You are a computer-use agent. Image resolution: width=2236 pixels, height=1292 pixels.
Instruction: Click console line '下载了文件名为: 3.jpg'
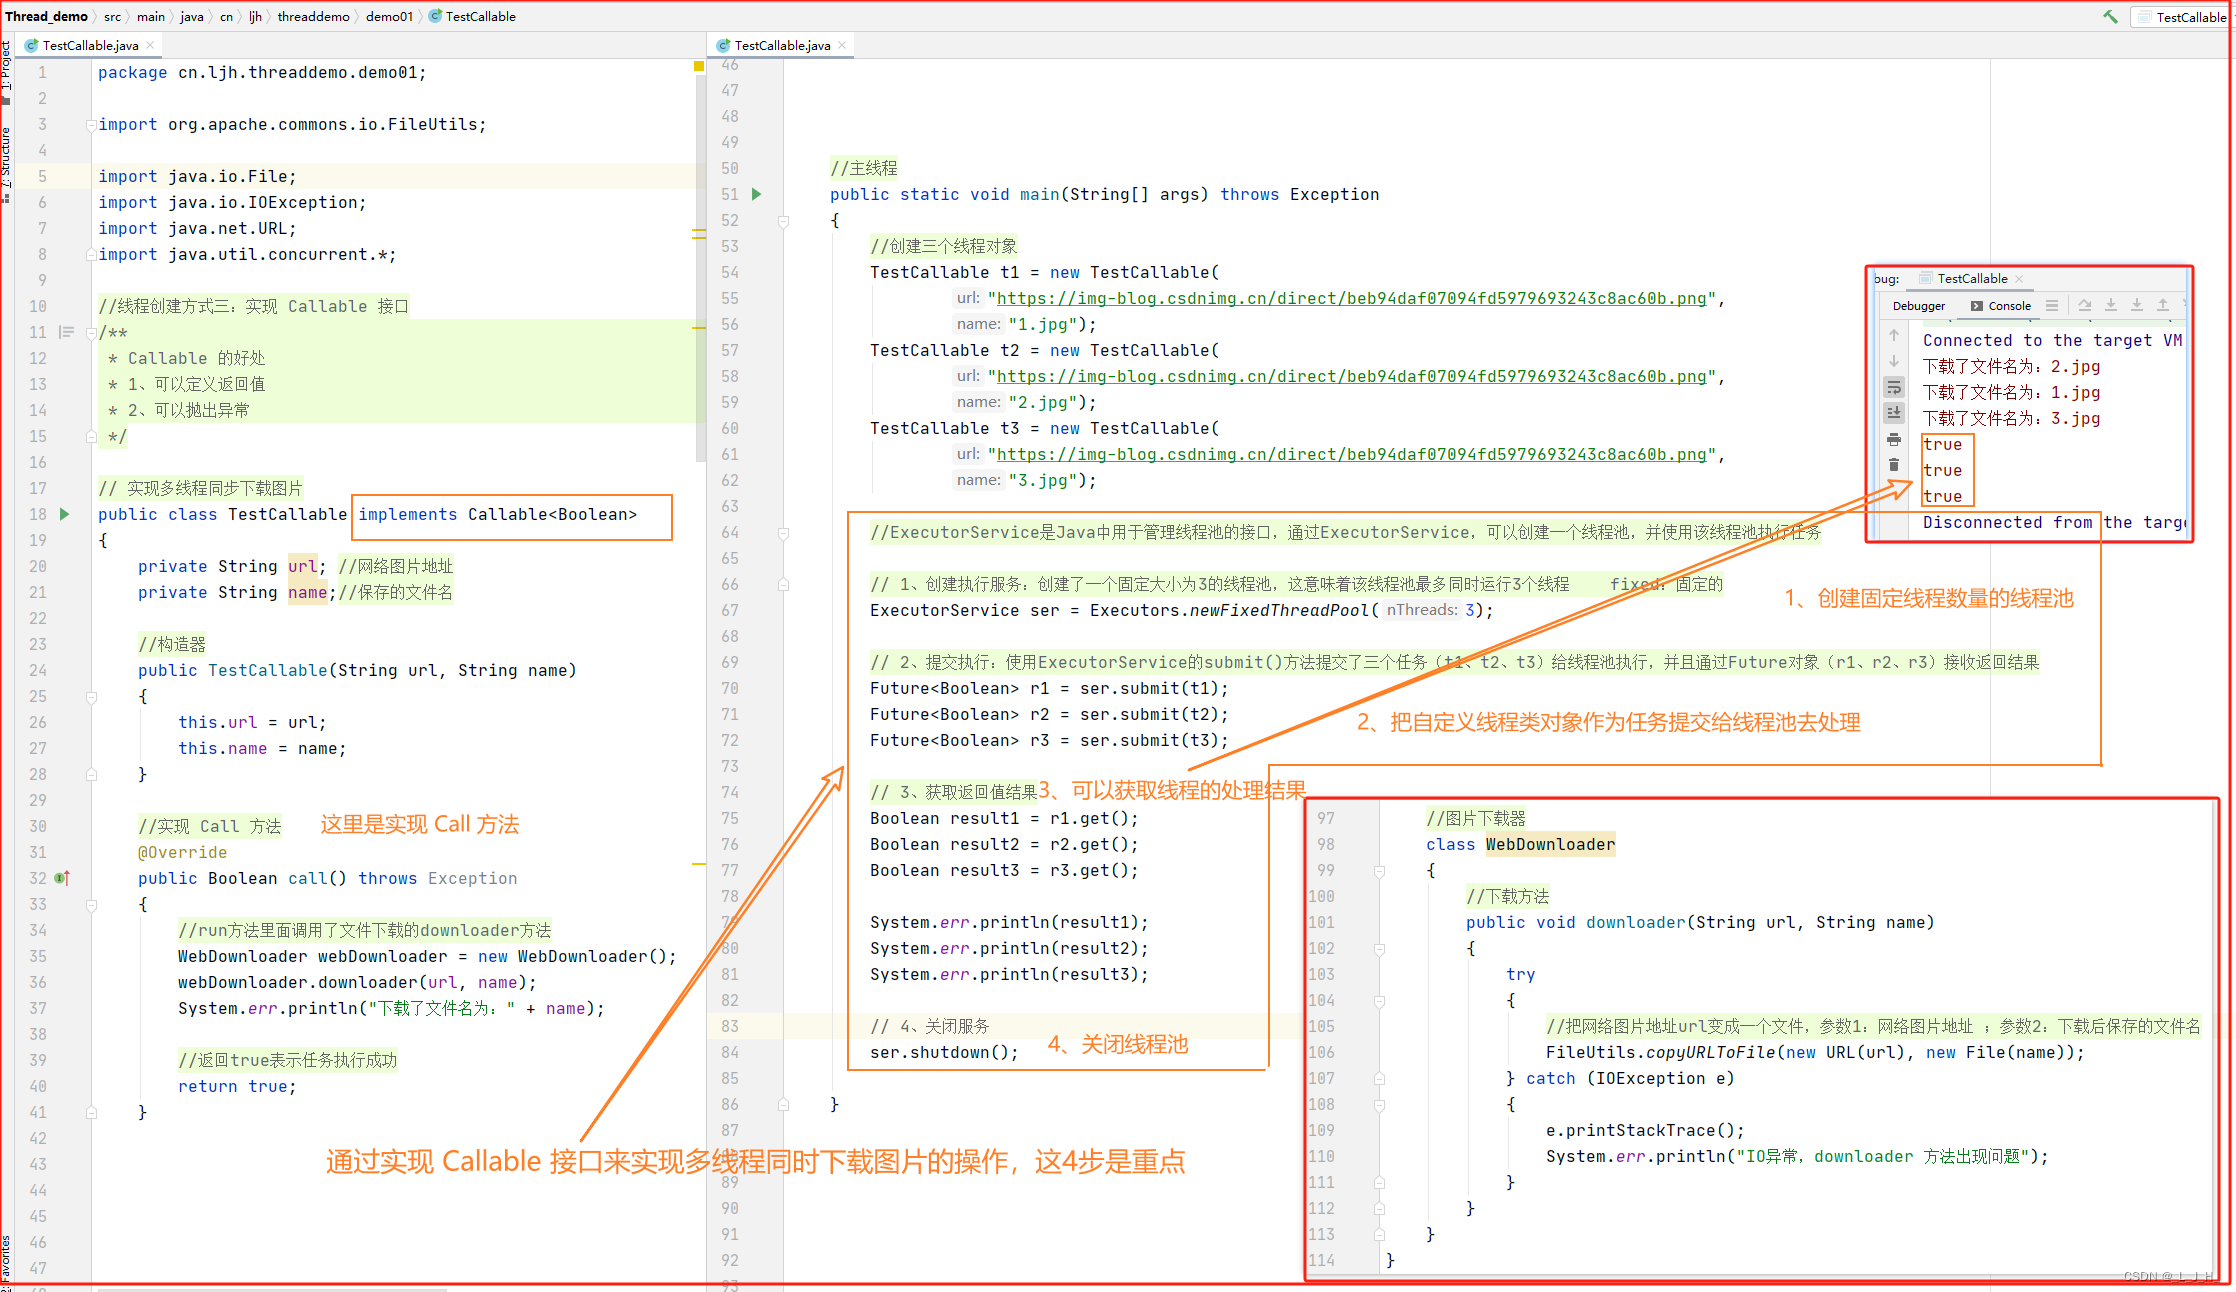(x=2011, y=418)
